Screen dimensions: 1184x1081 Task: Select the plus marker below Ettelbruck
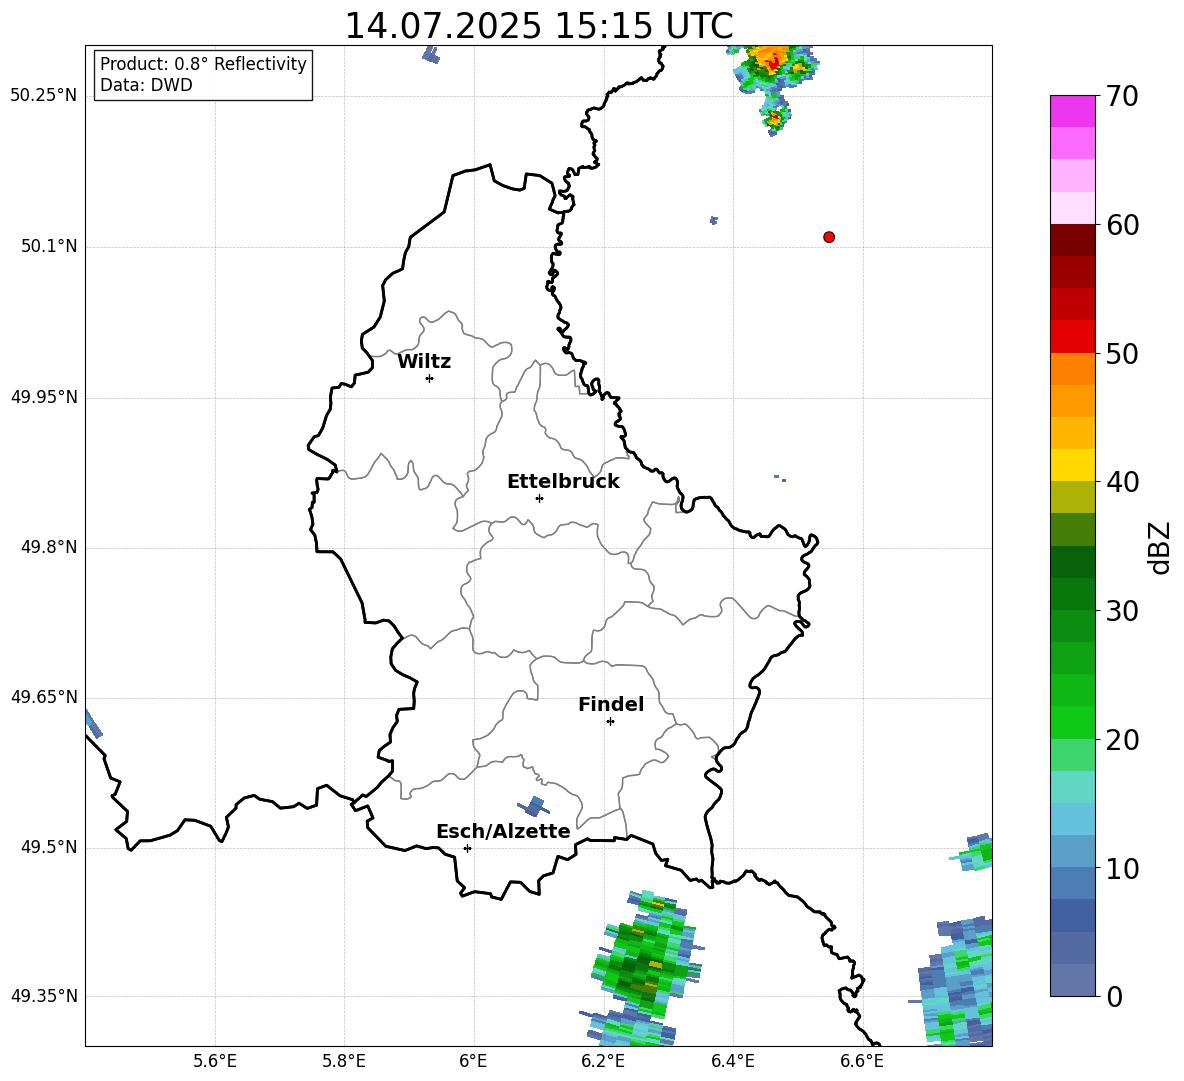[x=539, y=498]
